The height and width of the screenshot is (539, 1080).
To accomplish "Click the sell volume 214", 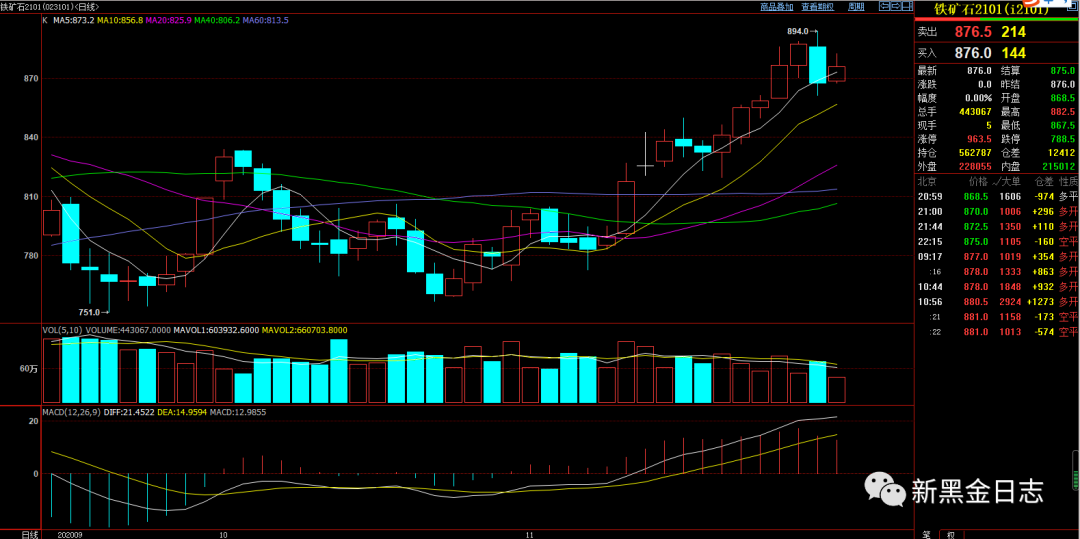I will click(x=1014, y=32).
